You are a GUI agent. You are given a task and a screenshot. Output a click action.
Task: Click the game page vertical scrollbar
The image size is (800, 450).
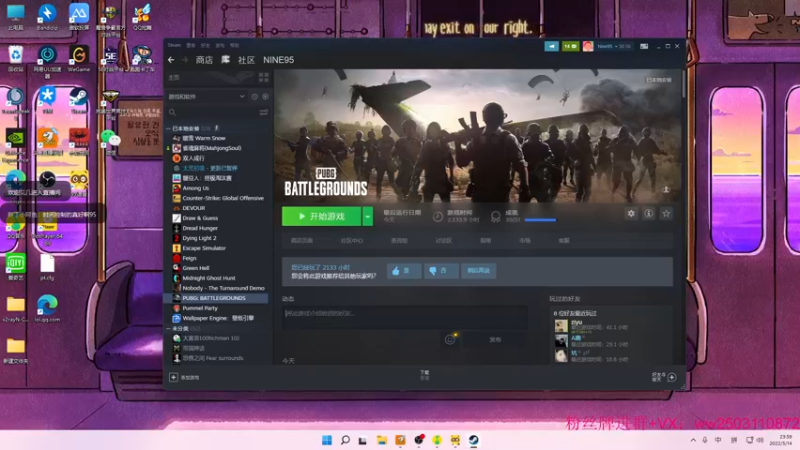click(x=684, y=84)
